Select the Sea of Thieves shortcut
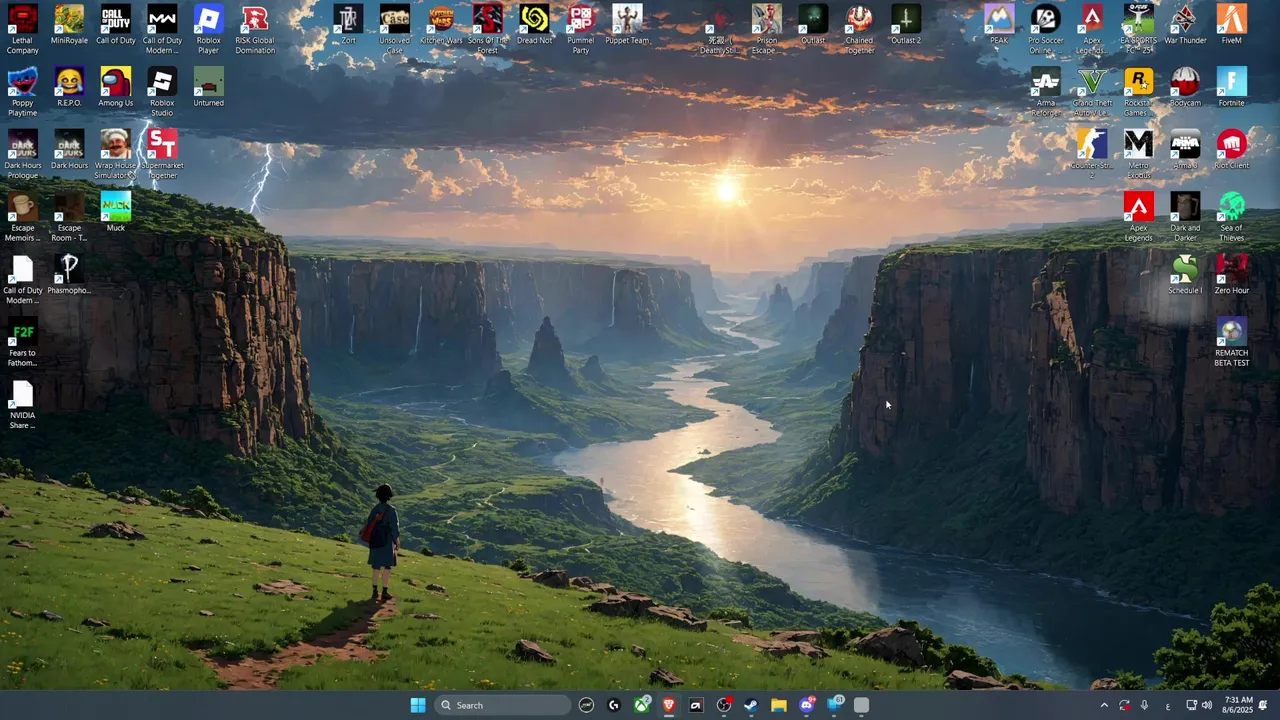This screenshot has height=720, width=1280. pyautogui.click(x=1231, y=216)
